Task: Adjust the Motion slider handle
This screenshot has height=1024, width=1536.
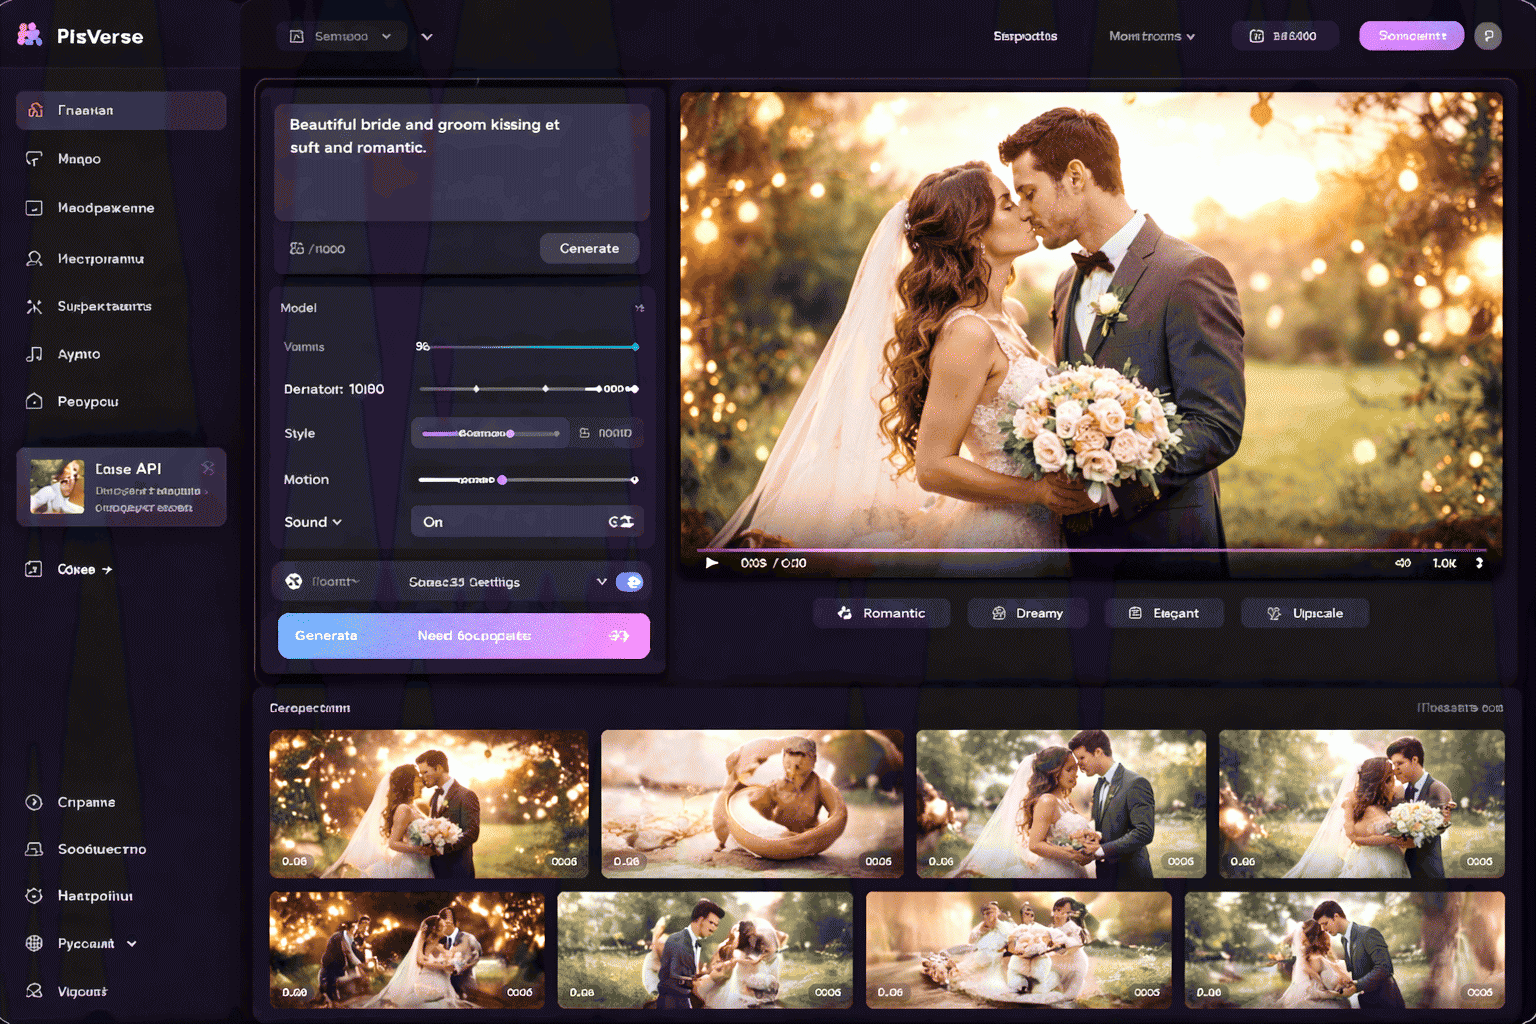Action: pos(503,480)
